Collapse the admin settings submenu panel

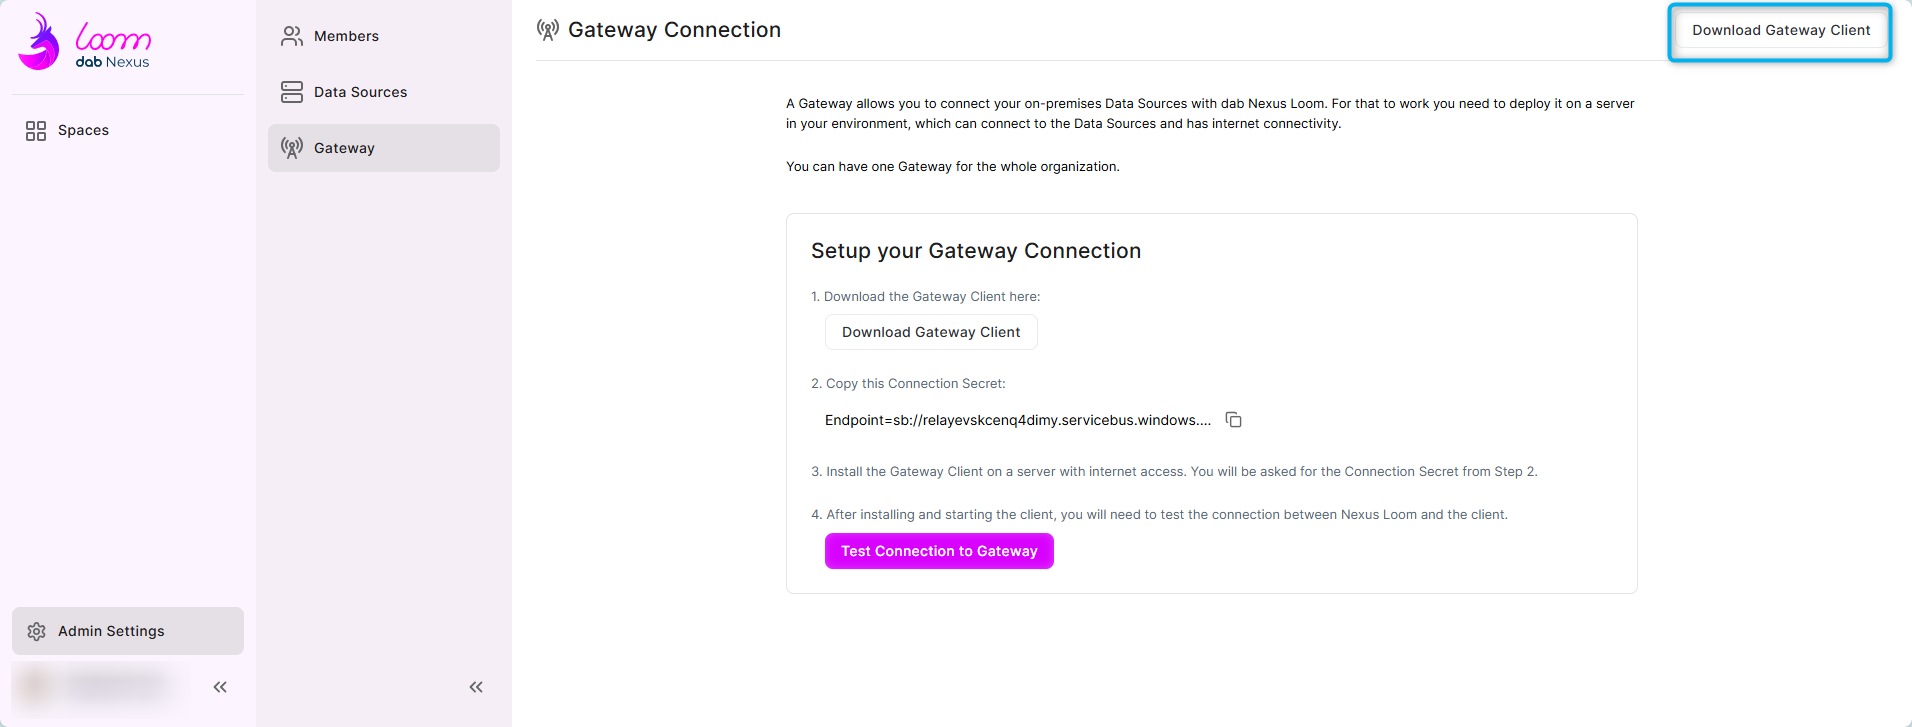(x=476, y=687)
